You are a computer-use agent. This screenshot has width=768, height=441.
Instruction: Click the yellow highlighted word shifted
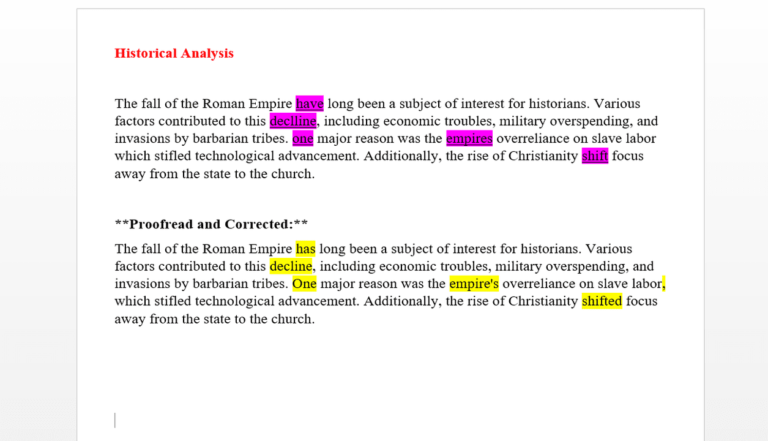click(602, 301)
